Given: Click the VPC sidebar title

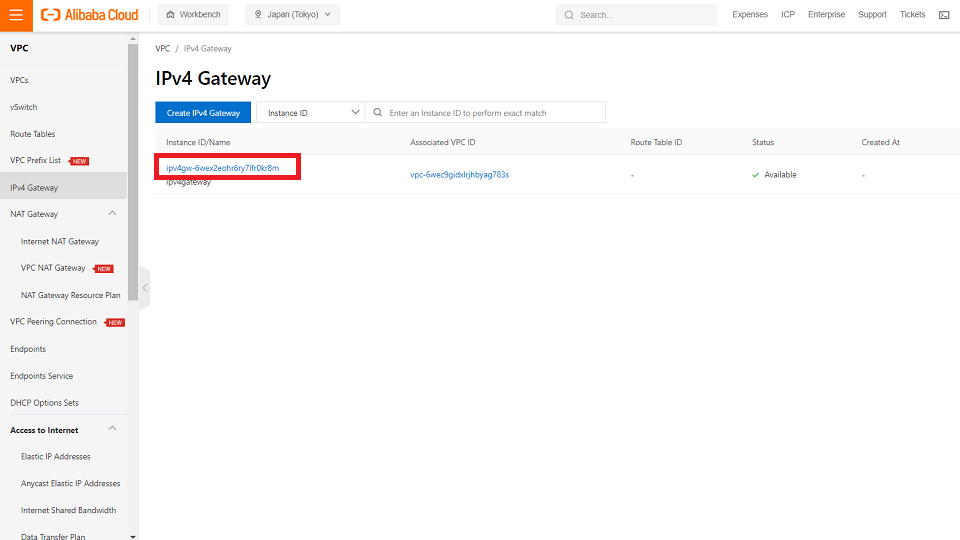Looking at the screenshot, I should pyautogui.click(x=19, y=48).
